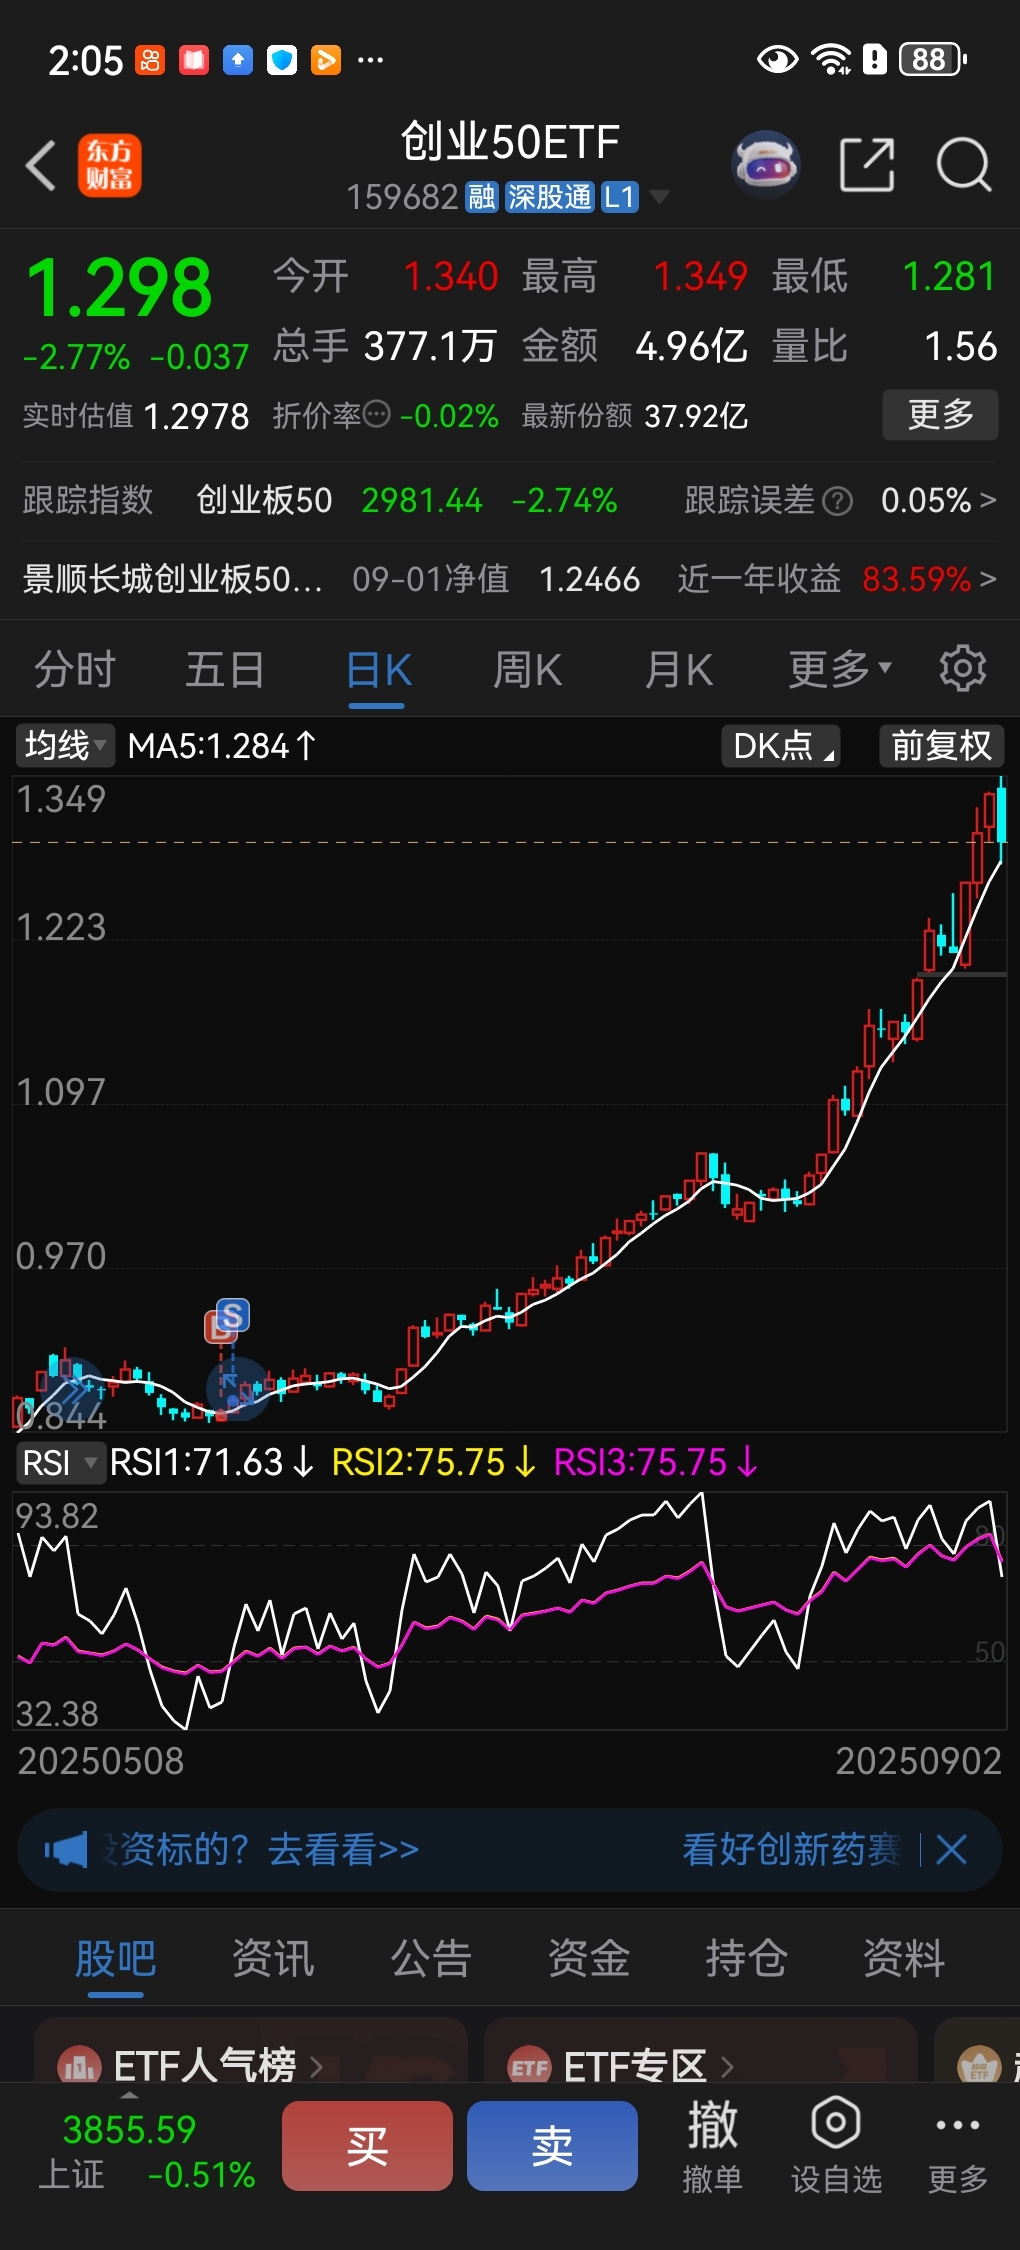This screenshot has width=1020, height=2250.
Task: Tap banner link 去看看>>
Action: (343, 1850)
